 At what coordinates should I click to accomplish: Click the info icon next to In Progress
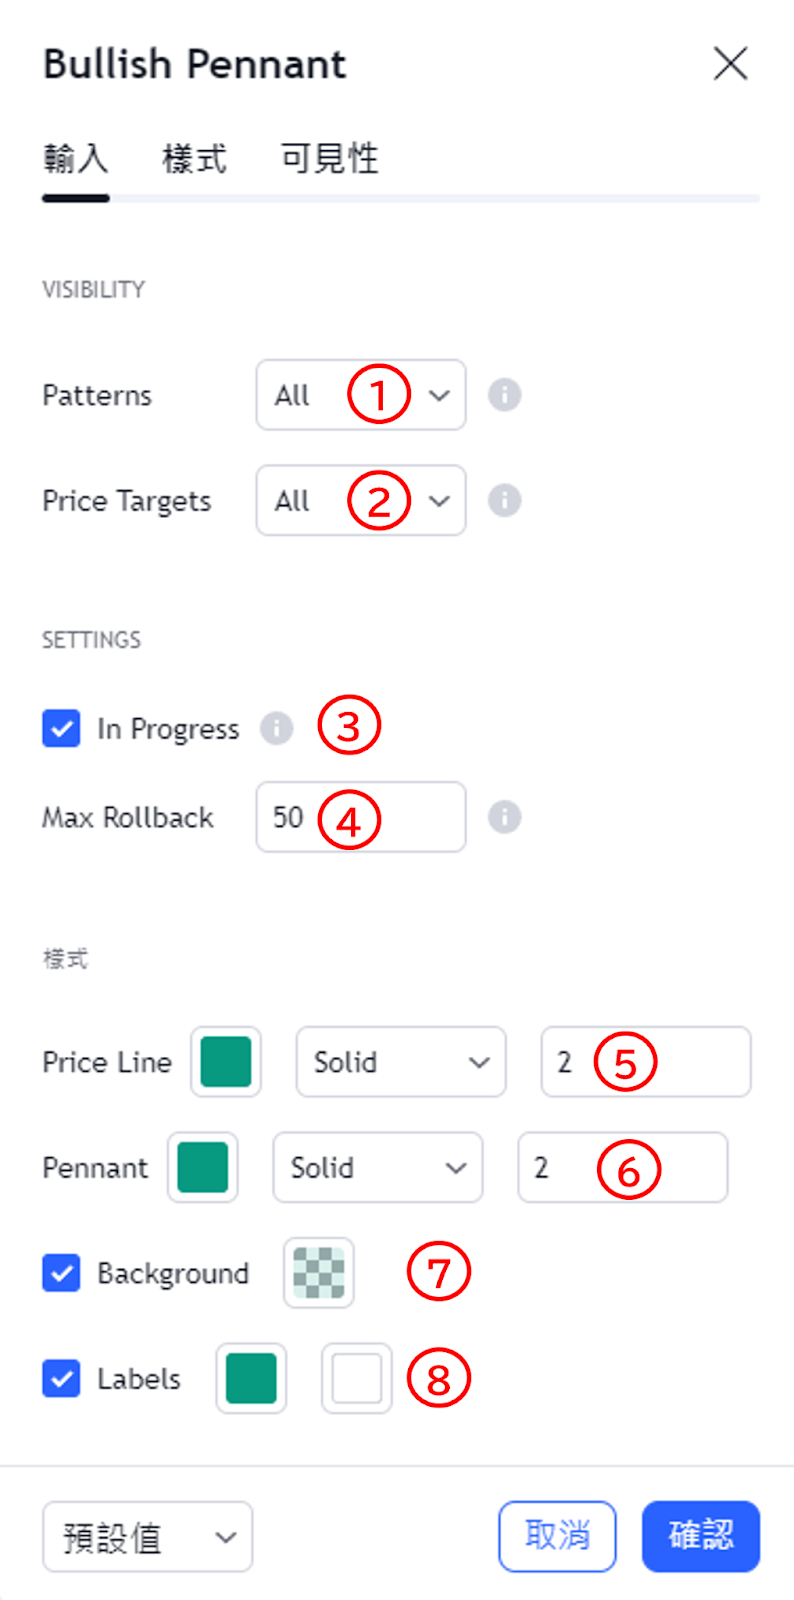(x=276, y=728)
